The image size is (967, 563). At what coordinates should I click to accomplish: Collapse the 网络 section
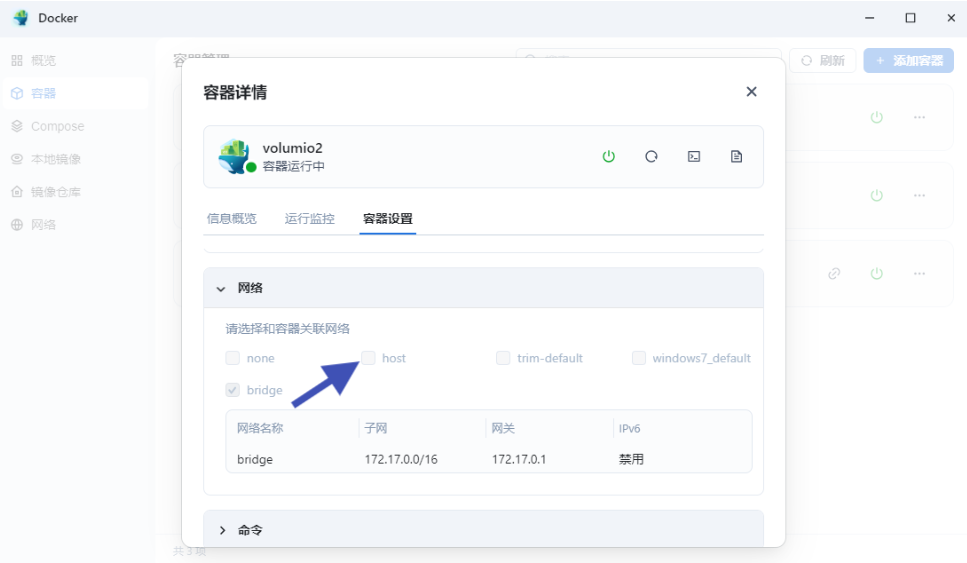222,288
